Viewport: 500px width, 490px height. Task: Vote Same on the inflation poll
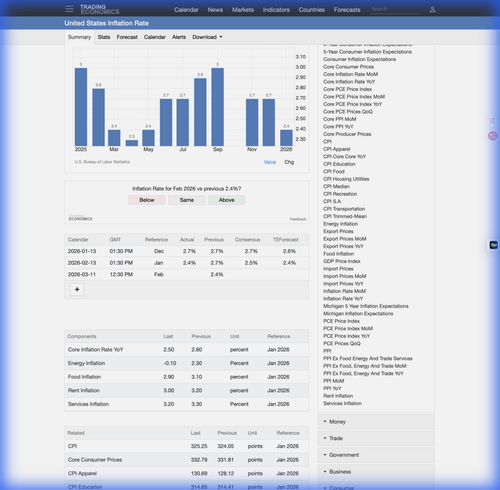click(187, 200)
